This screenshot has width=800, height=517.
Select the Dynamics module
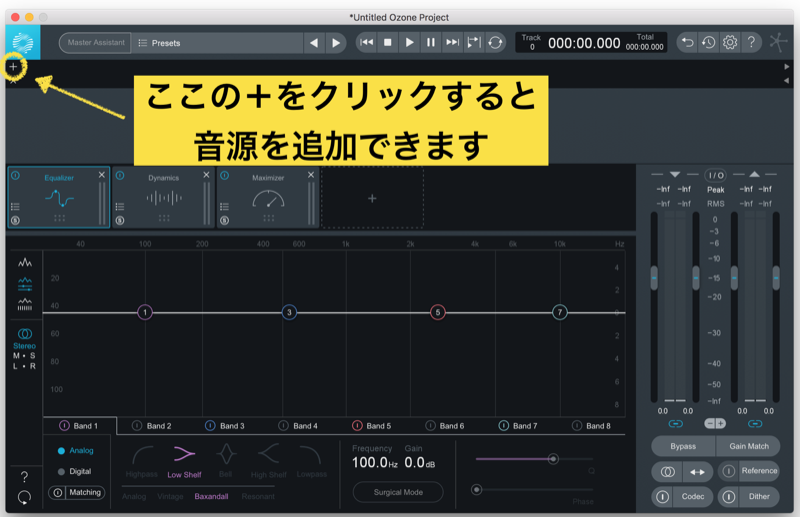pos(163,197)
